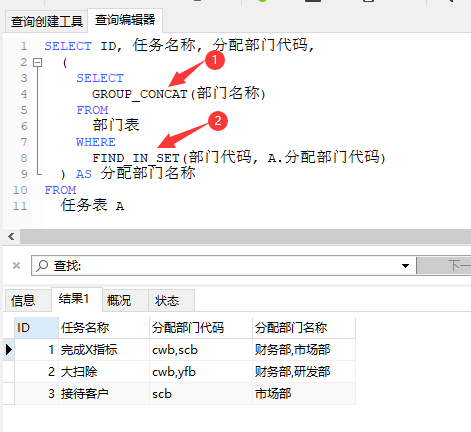Focus the 查找 search input field
Image resolution: width=471 pixels, height=432 pixels.
click(x=223, y=266)
